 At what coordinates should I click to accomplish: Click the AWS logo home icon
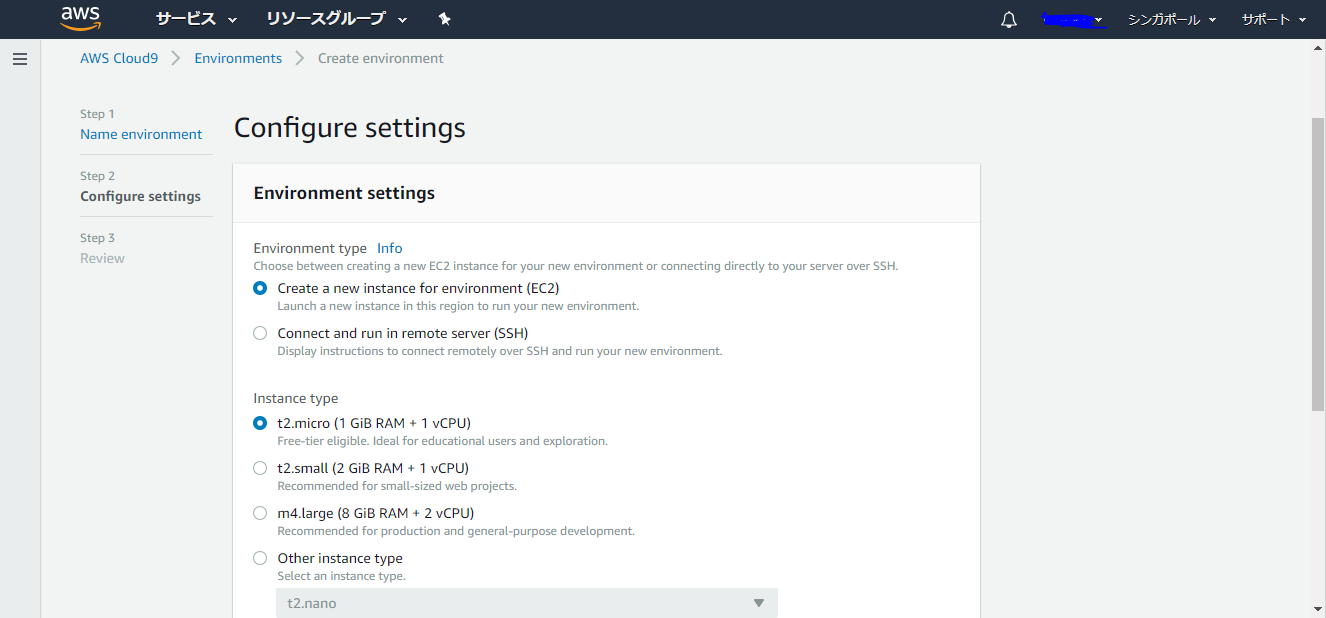[x=80, y=18]
